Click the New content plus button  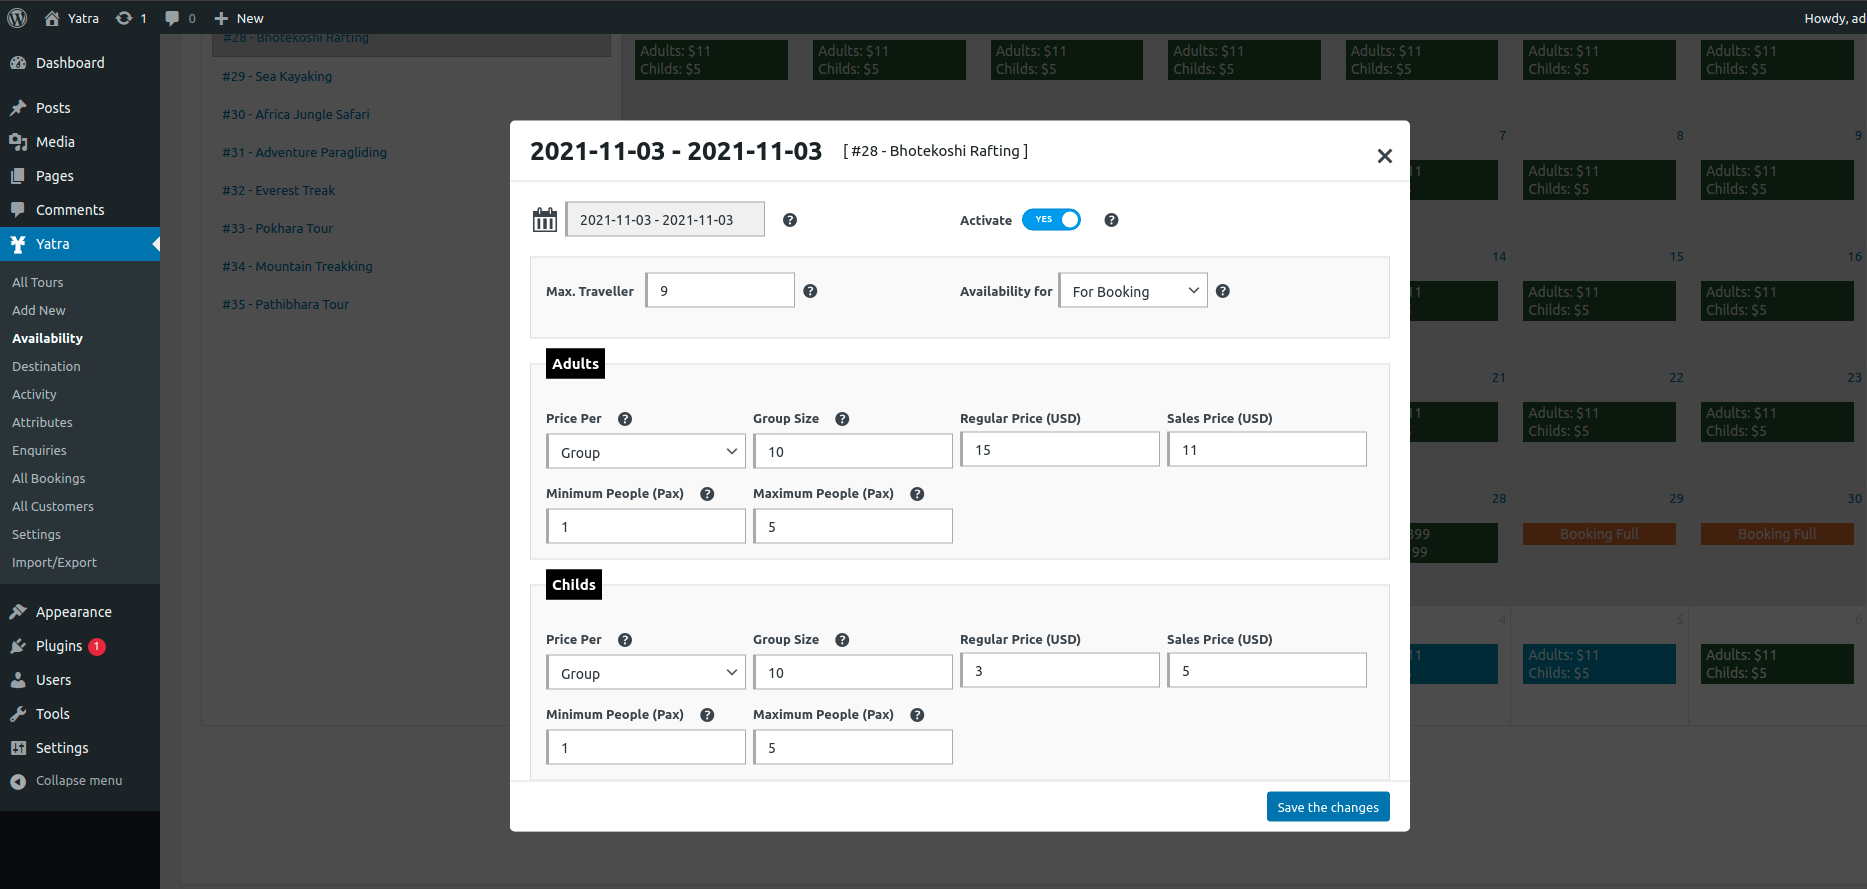pyautogui.click(x=239, y=18)
